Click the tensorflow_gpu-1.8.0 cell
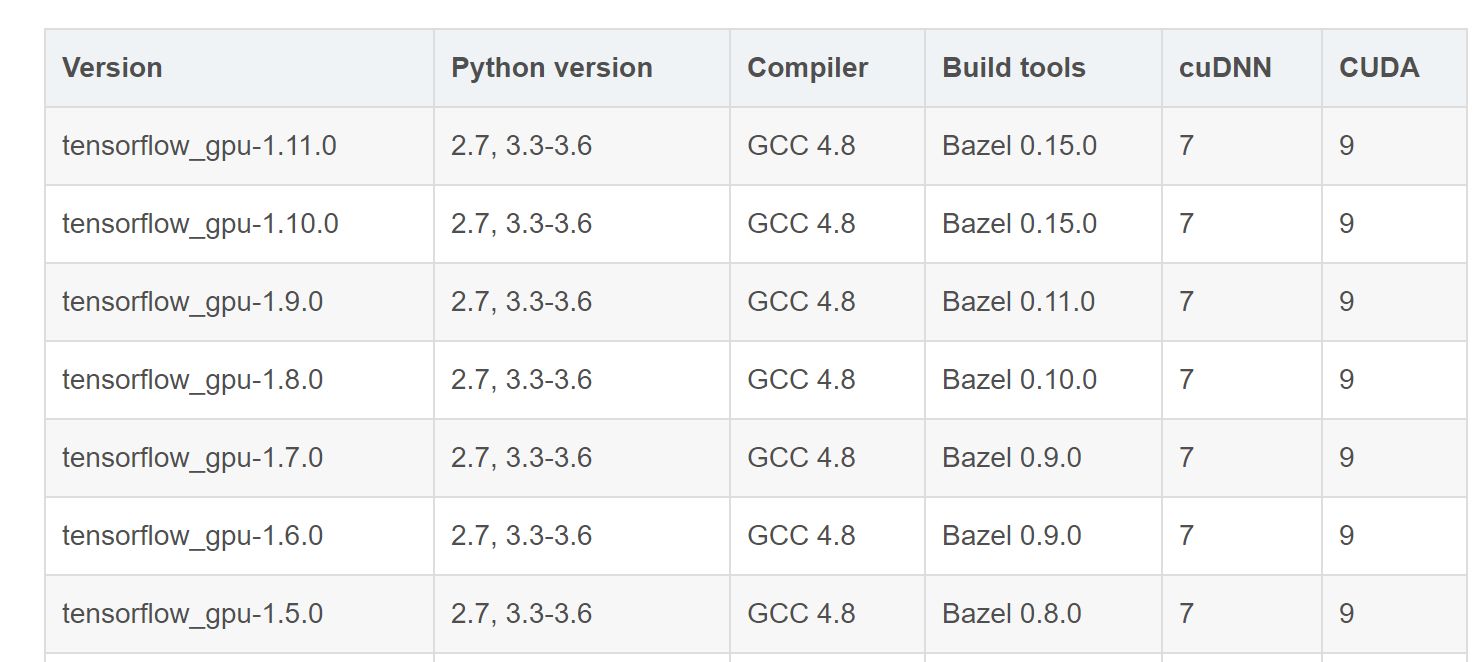The image size is (1476, 662). [240, 380]
